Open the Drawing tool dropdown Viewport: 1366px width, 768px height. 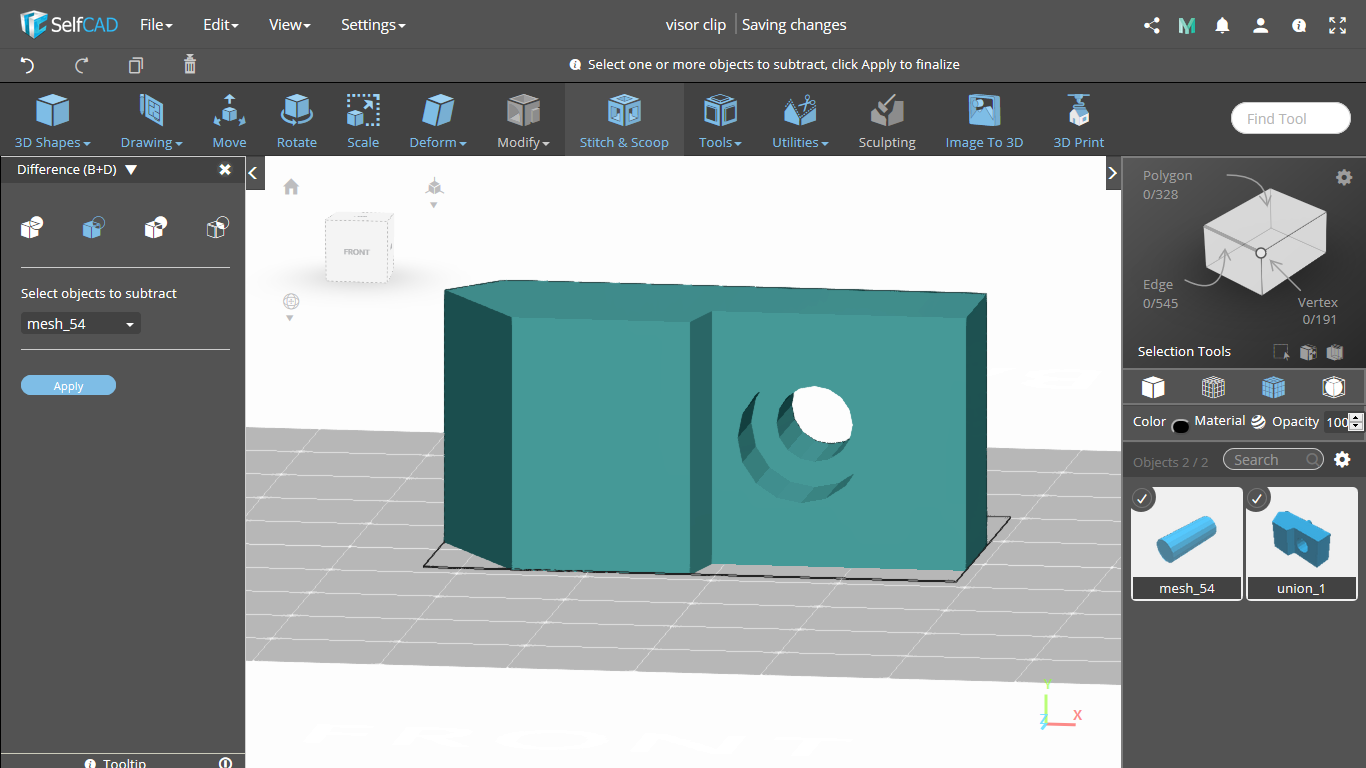pyautogui.click(x=151, y=120)
